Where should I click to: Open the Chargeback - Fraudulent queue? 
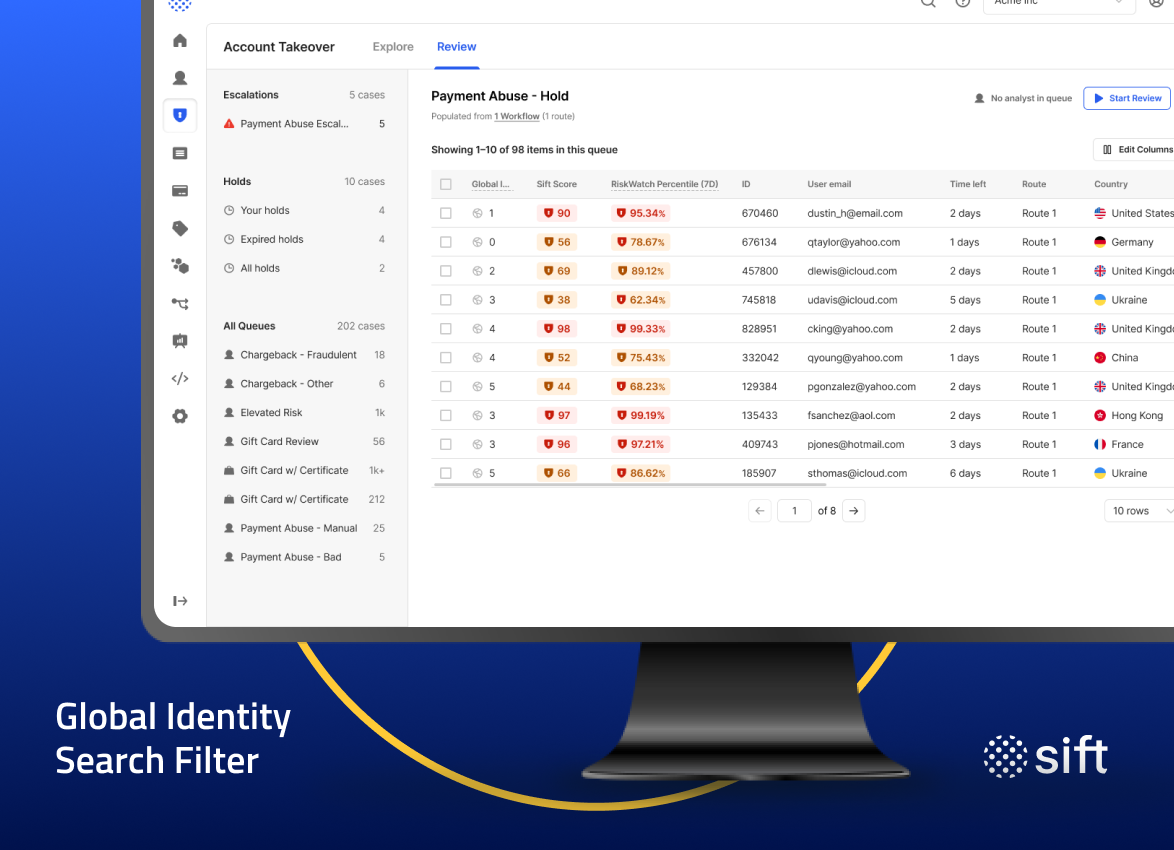304,355
